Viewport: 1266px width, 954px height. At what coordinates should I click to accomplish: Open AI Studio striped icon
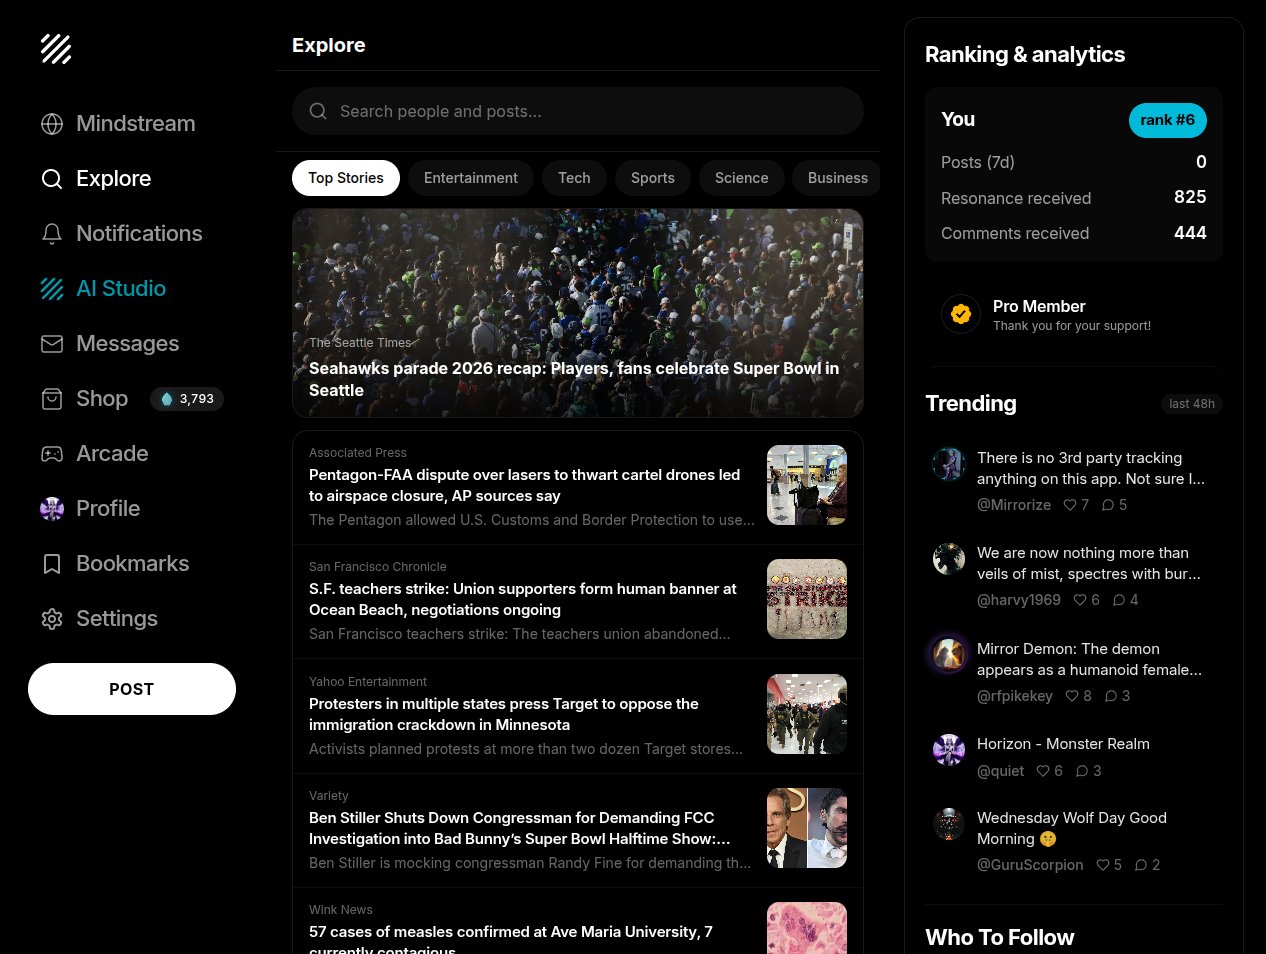52,289
